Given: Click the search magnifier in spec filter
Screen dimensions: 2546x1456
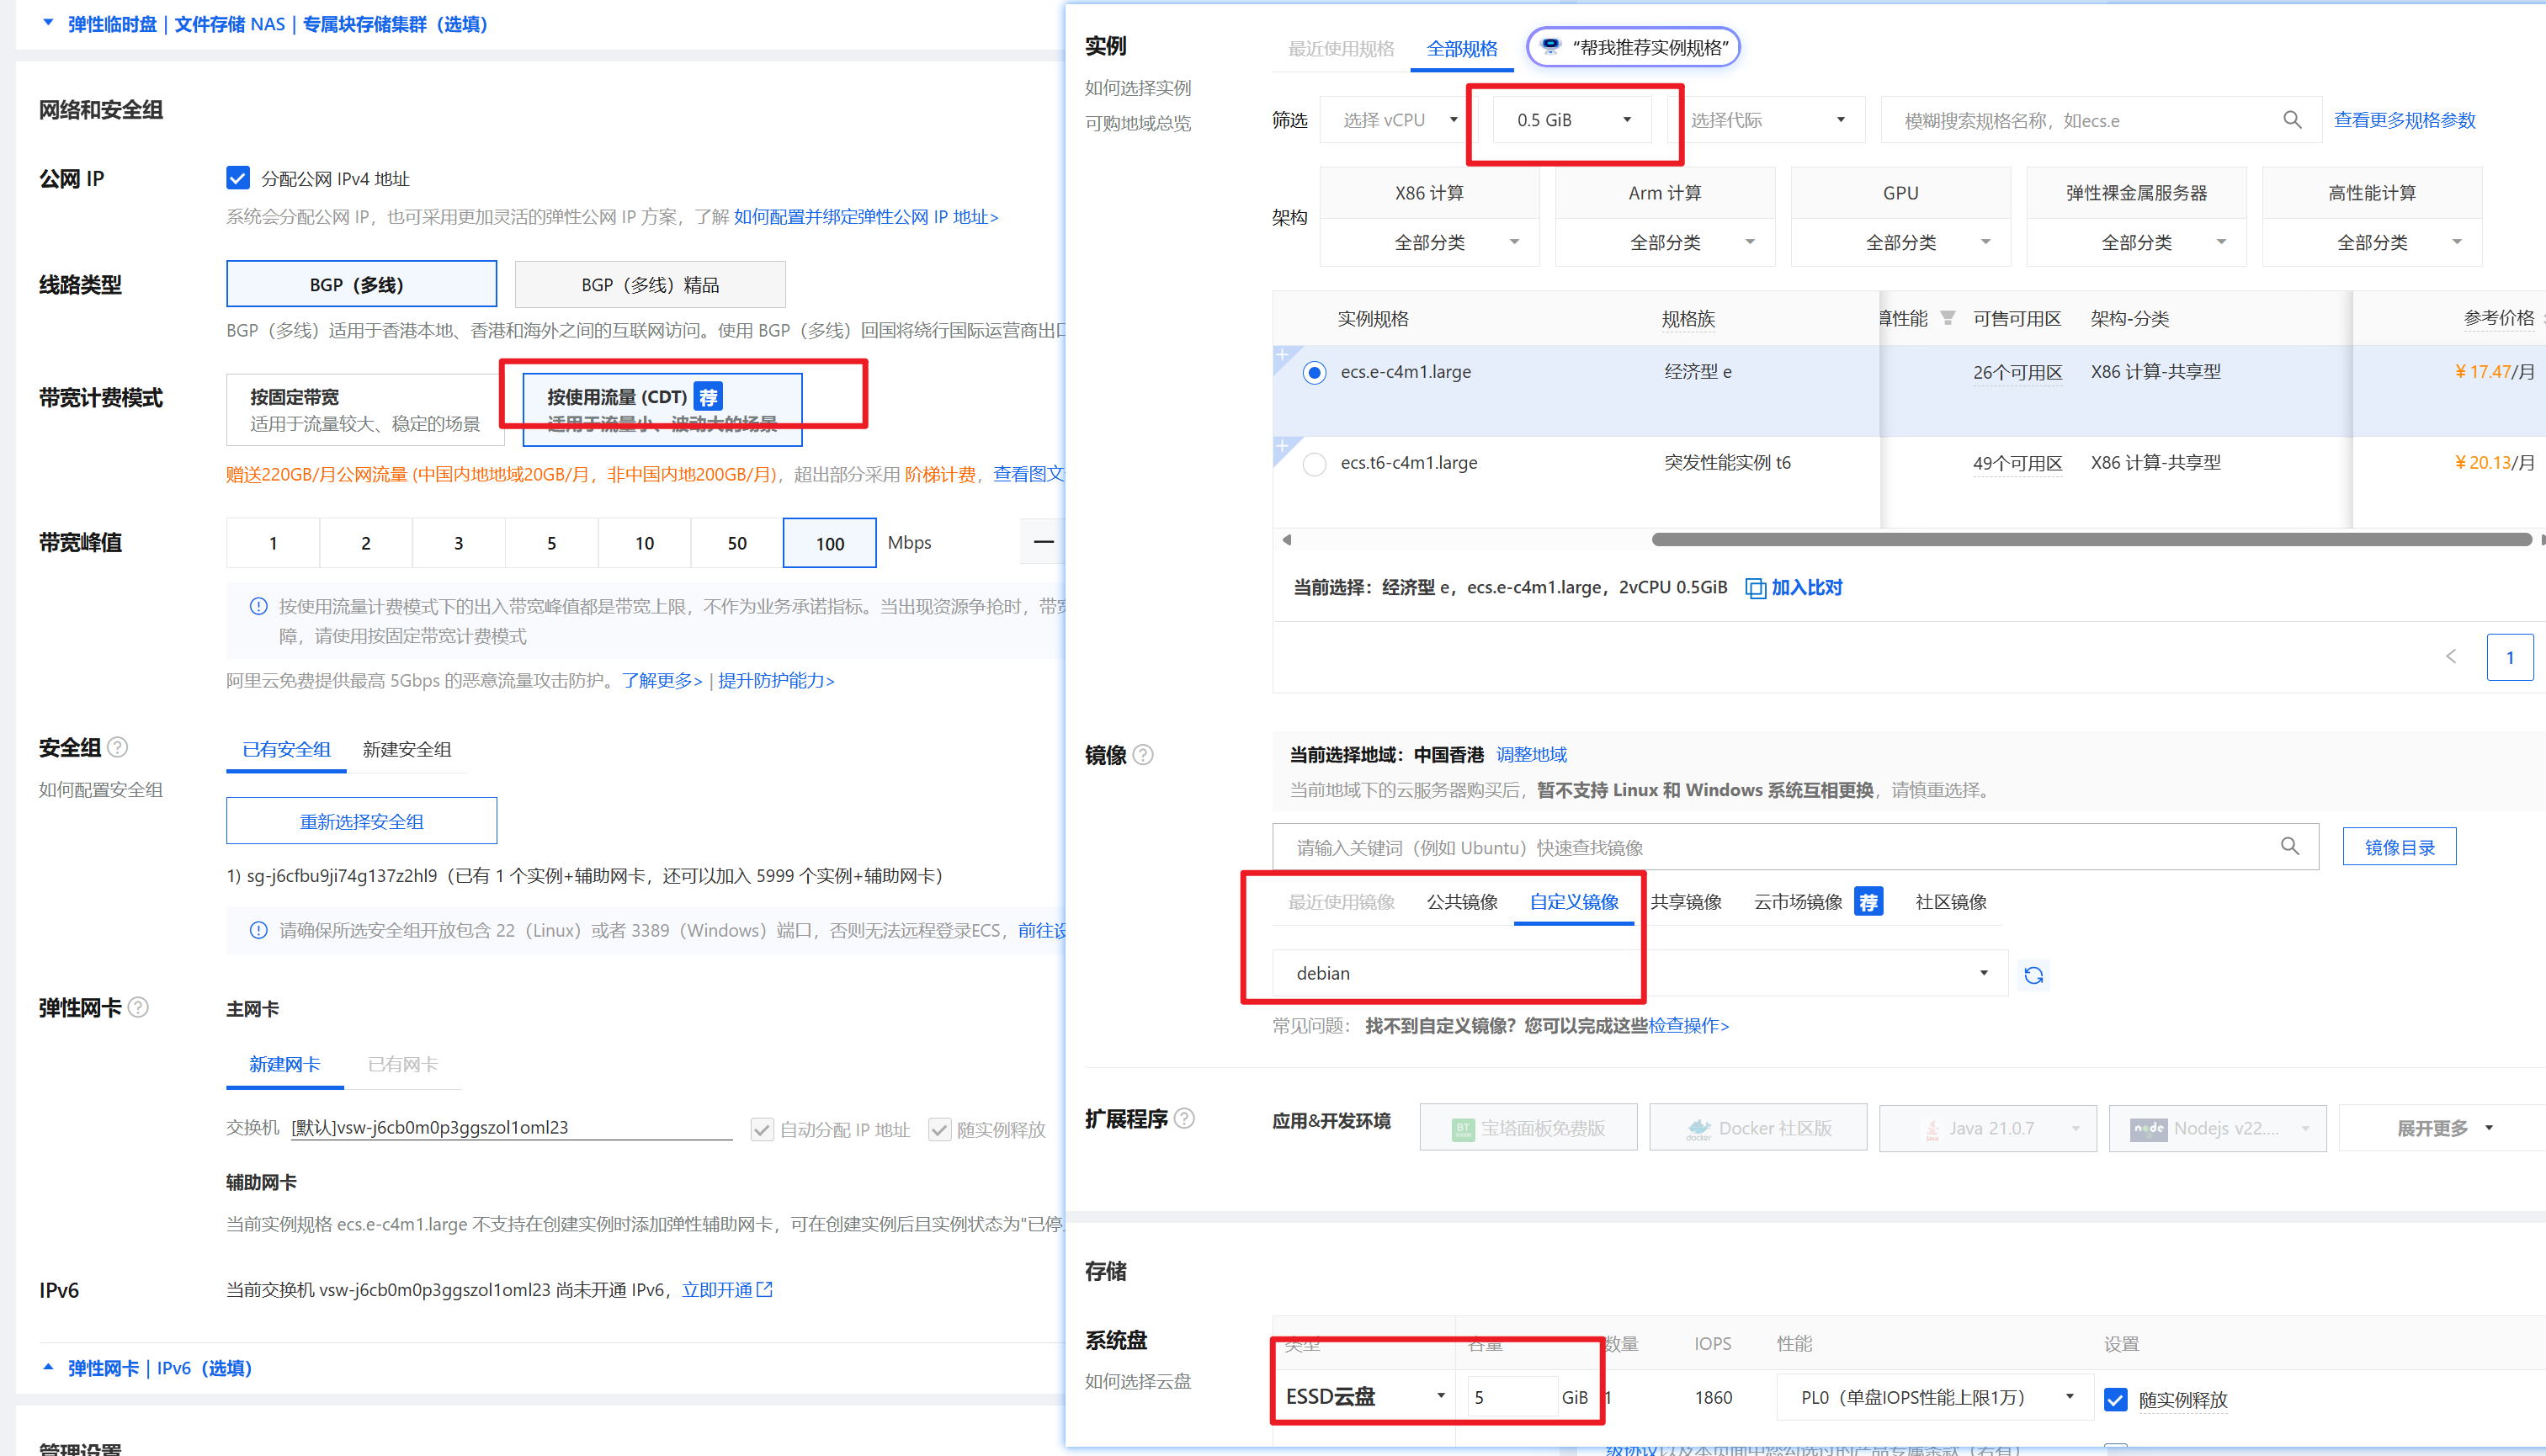Looking at the screenshot, I should (x=2292, y=120).
